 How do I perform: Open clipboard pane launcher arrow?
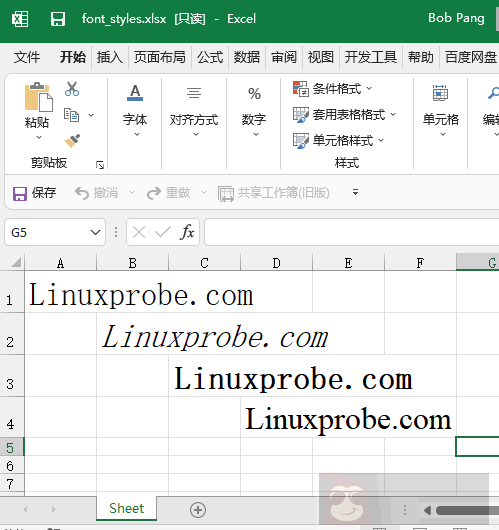(100, 165)
